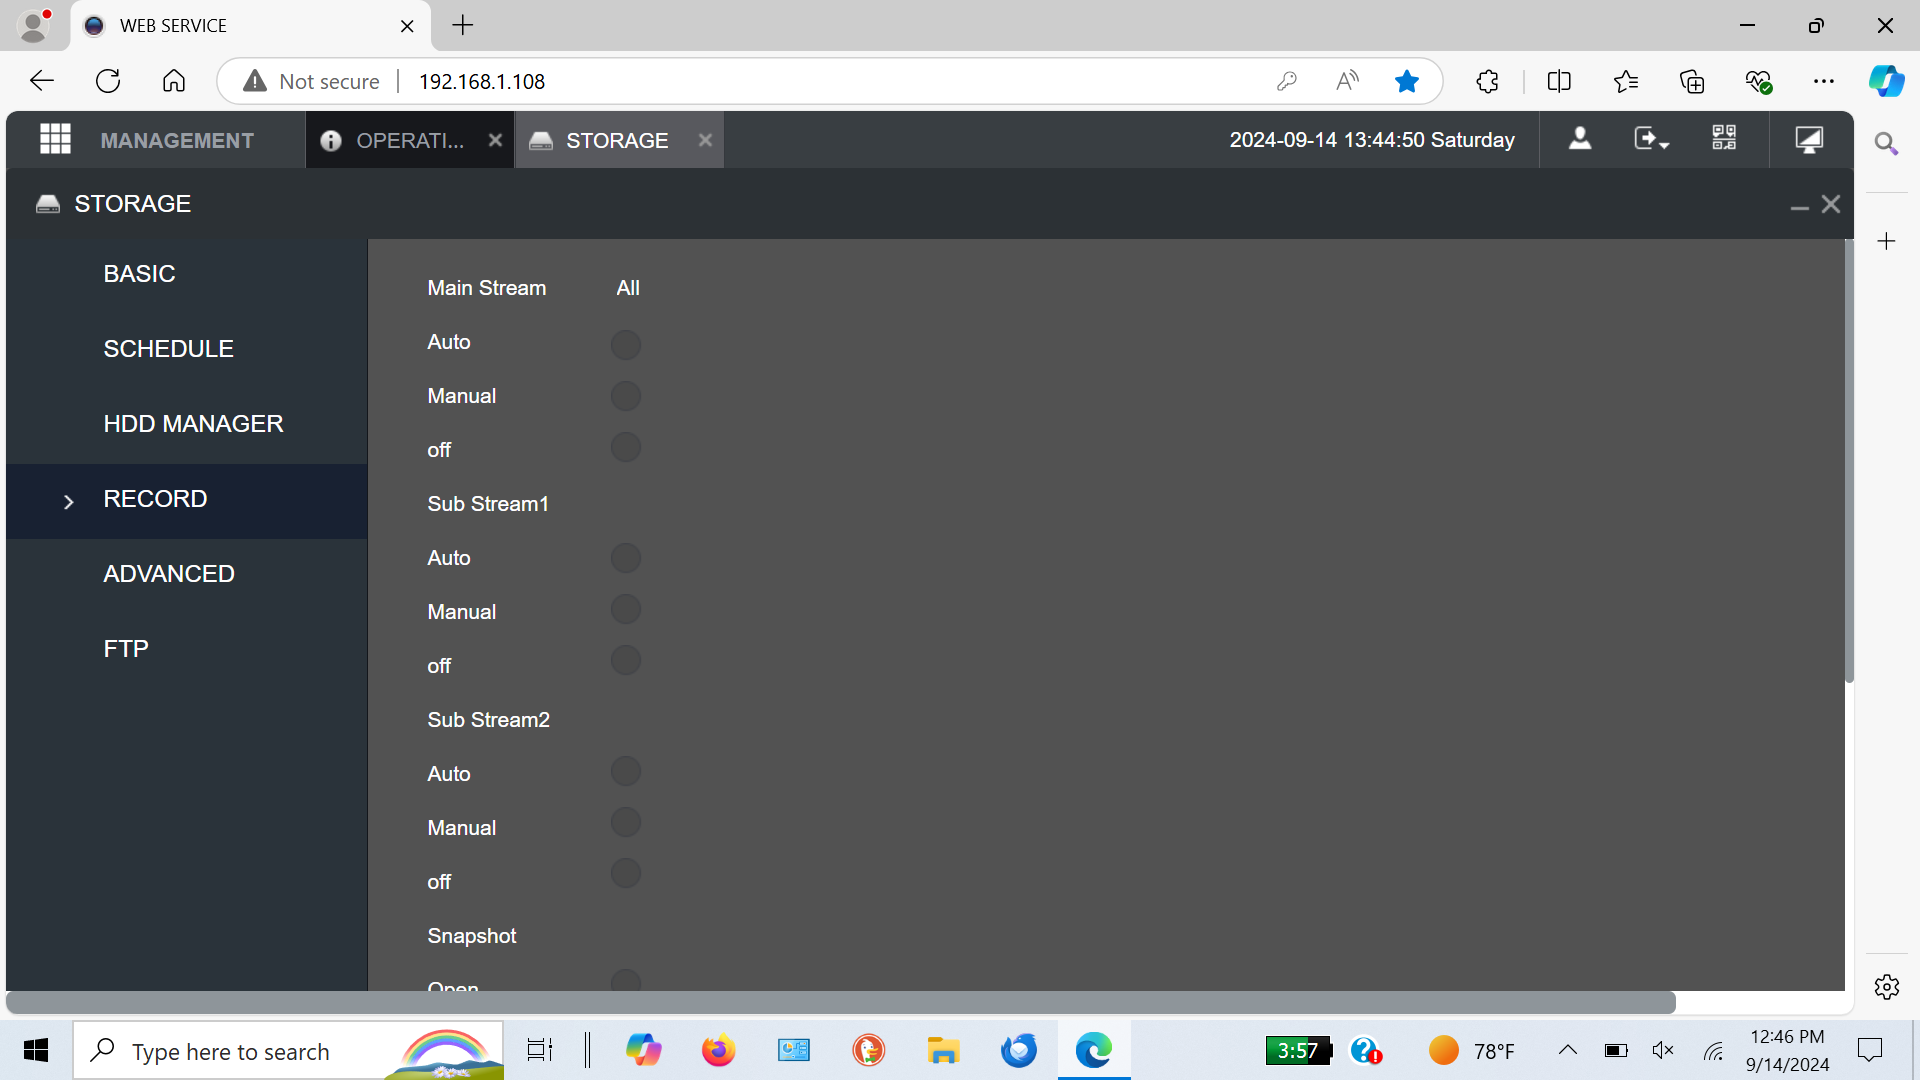
Task: Open the Collections icon
Action: (x=1692, y=81)
